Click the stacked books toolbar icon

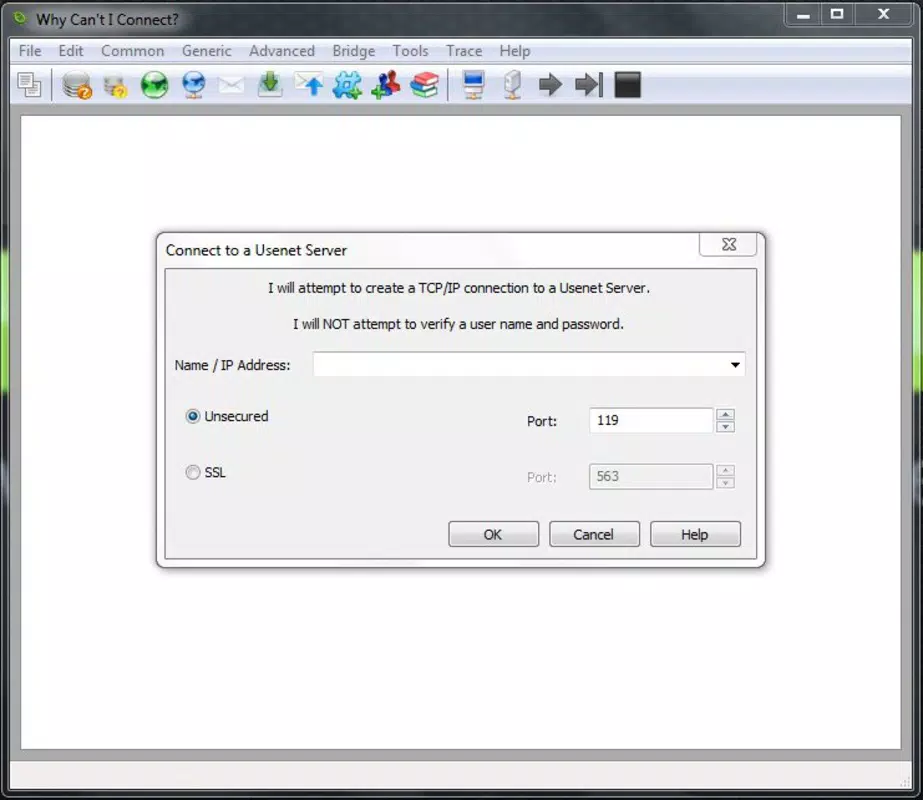pos(424,85)
